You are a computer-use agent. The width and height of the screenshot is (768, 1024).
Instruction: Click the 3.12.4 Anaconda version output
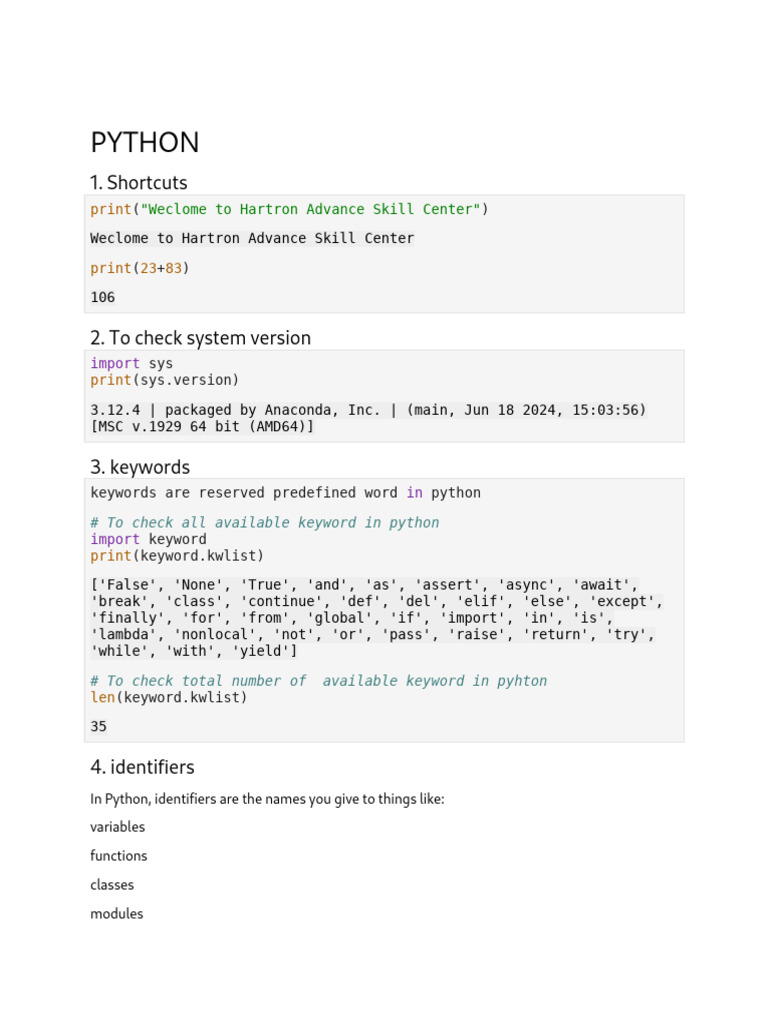pos(368,418)
